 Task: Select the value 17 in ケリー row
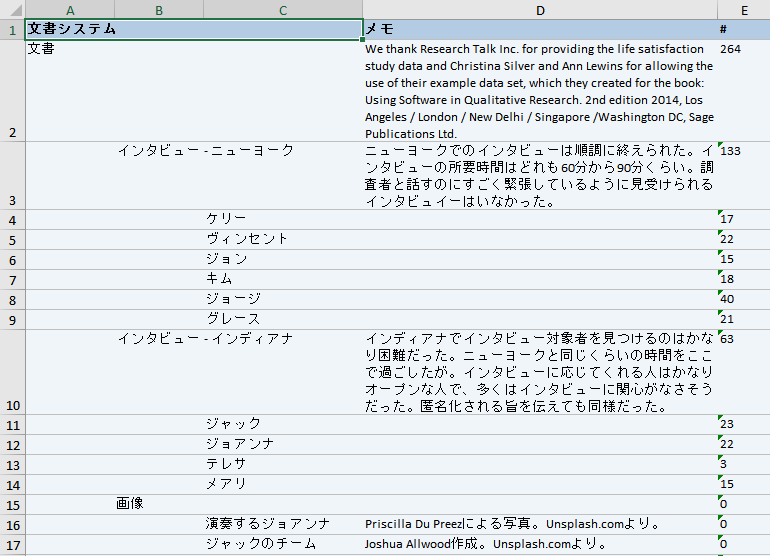(x=744, y=220)
